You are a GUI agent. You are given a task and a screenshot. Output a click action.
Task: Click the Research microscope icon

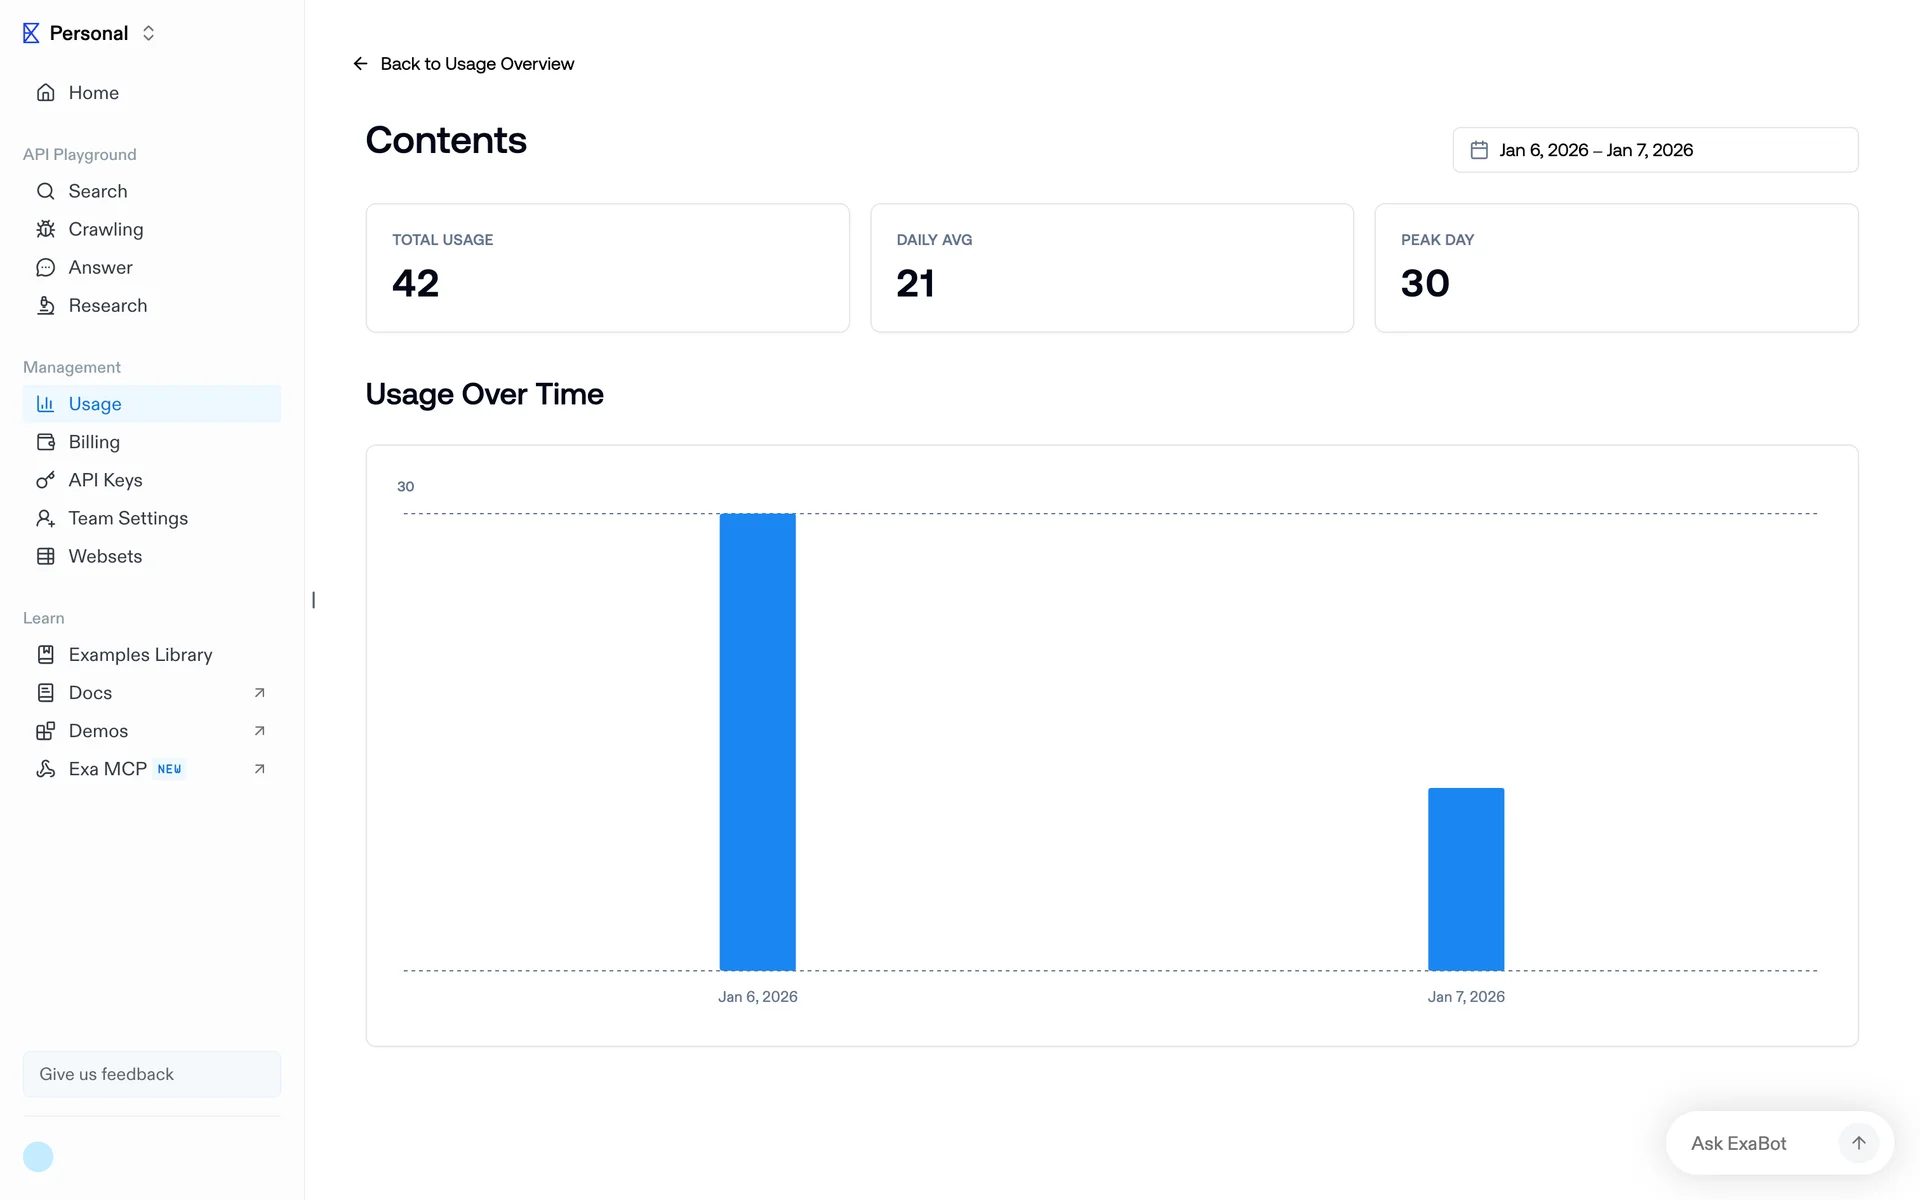coord(46,305)
